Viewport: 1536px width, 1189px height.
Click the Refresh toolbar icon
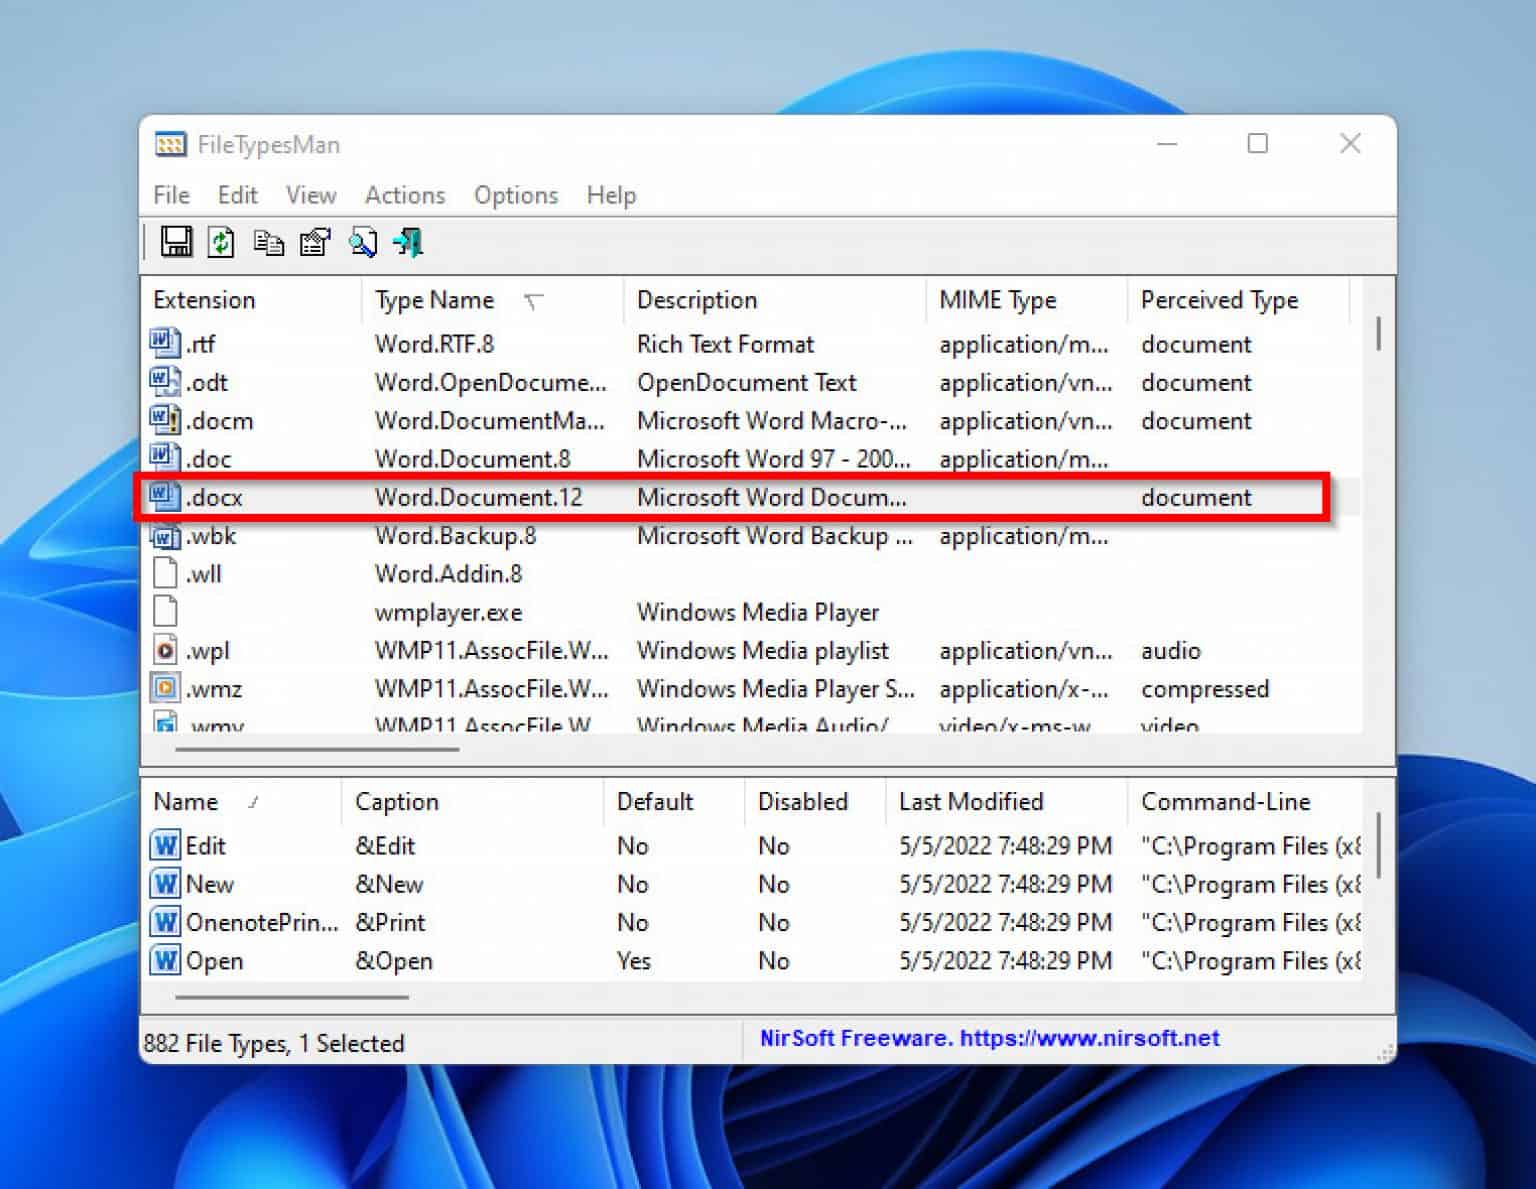tap(221, 242)
